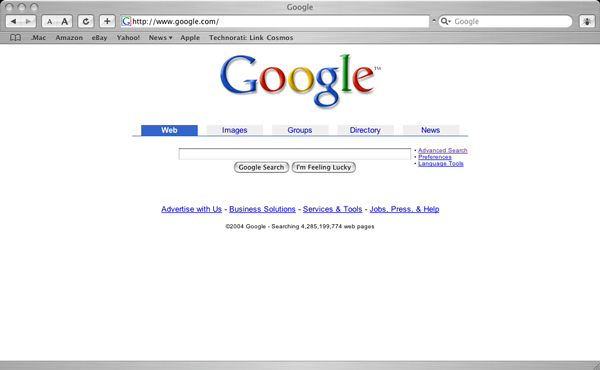The height and width of the screenshot is (370, 600).
Task: Add bookmark with the plus button
Action: pyautogui.click(x=107, y=21)
